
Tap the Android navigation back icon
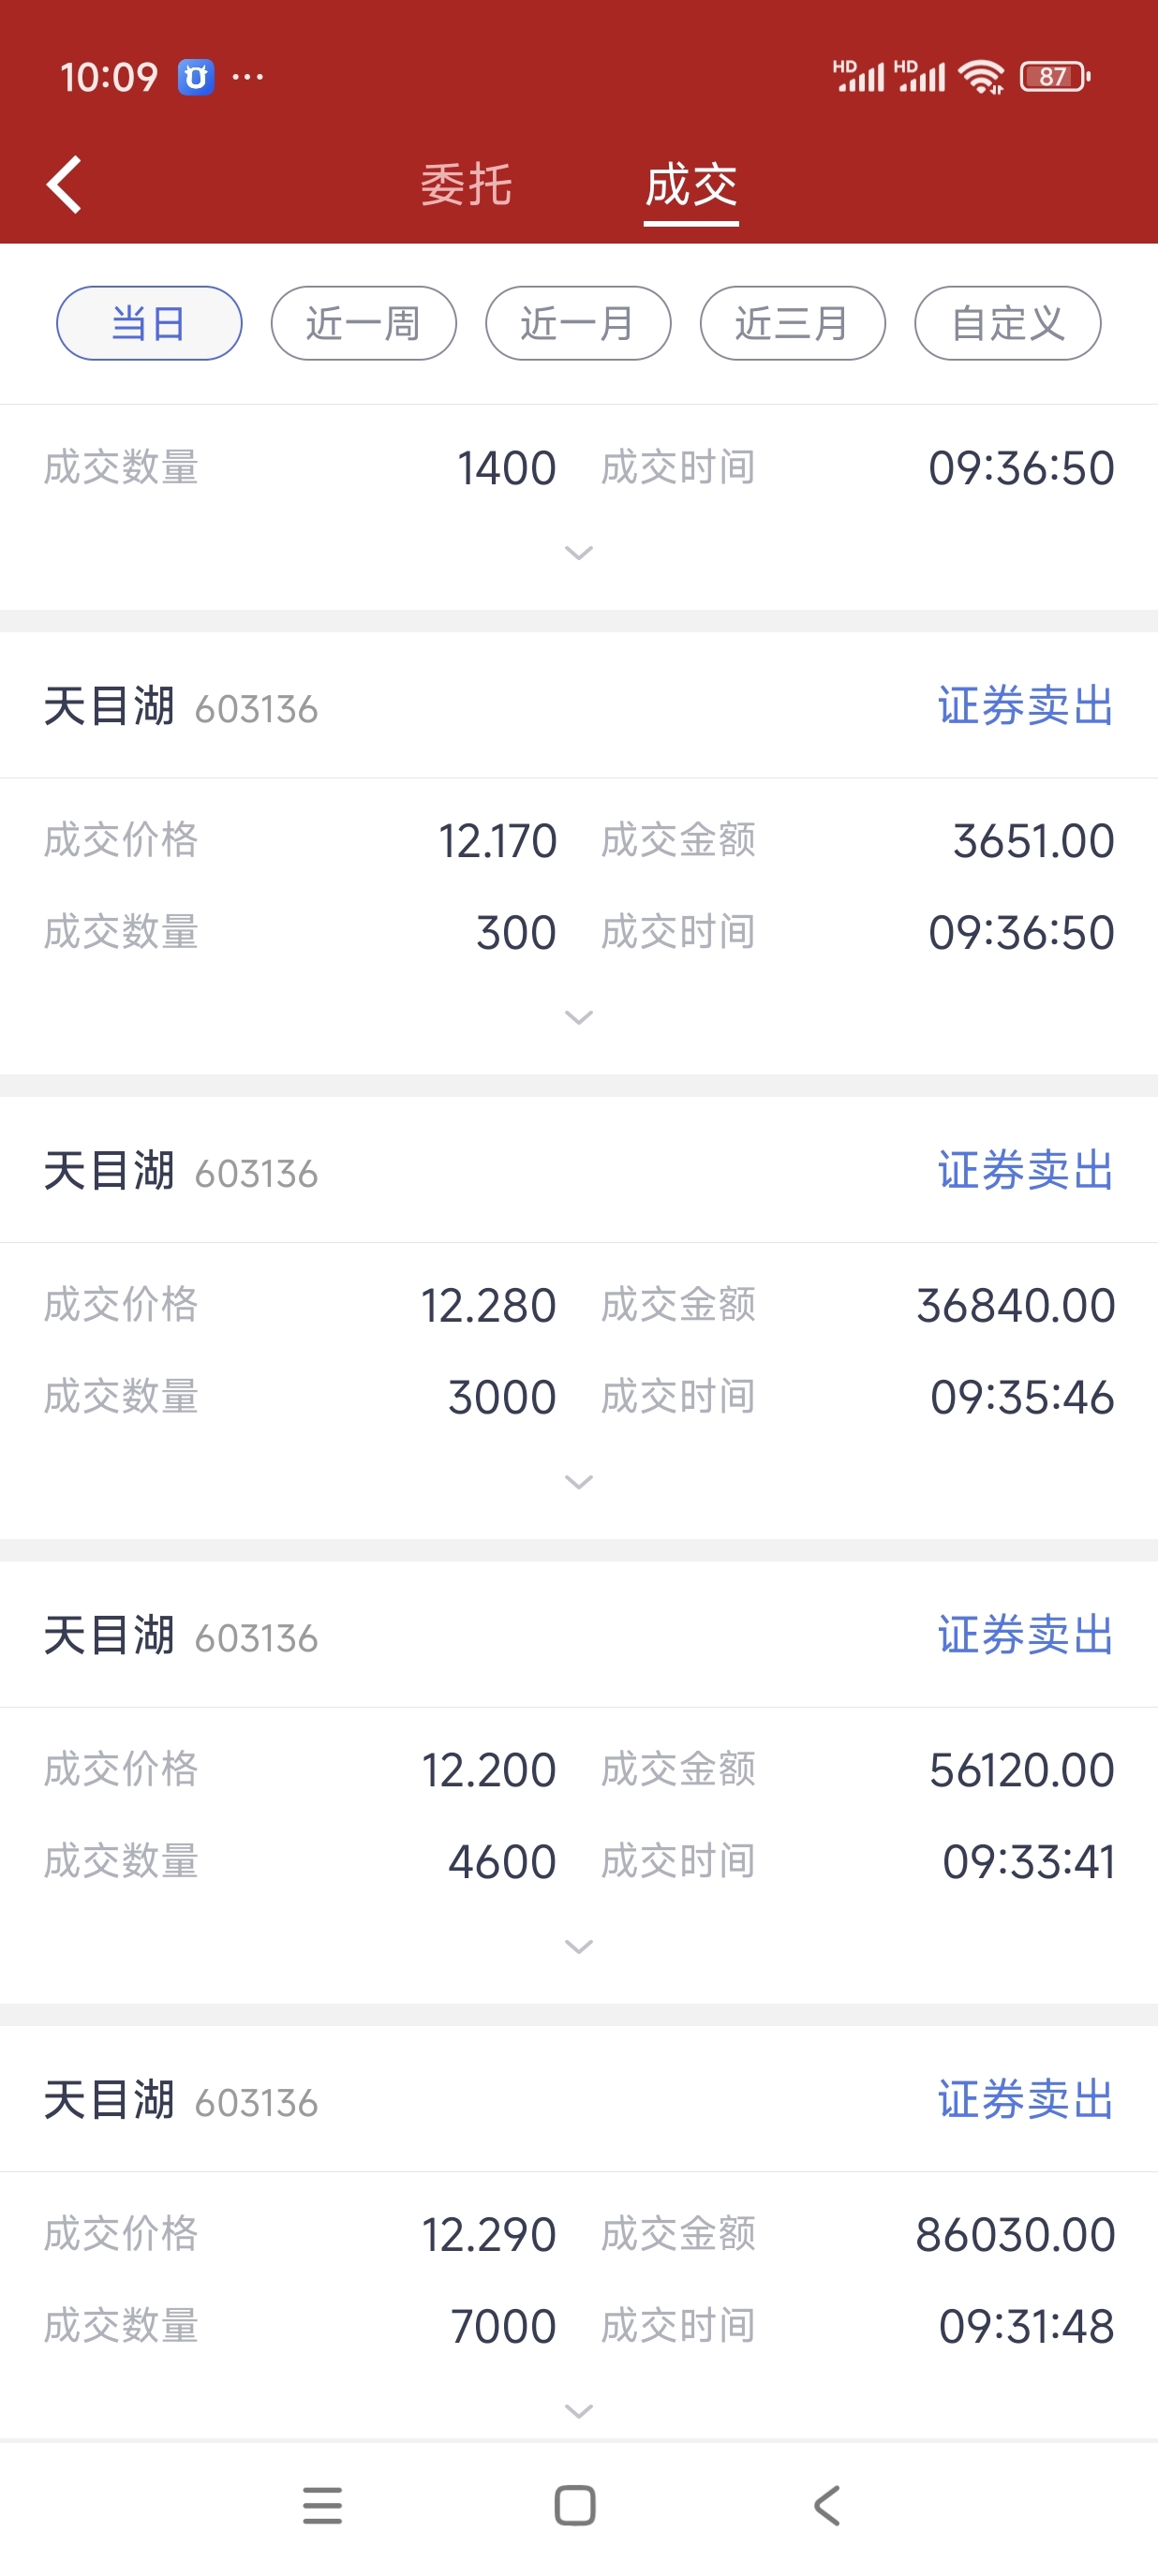(x=827, y=2505)
